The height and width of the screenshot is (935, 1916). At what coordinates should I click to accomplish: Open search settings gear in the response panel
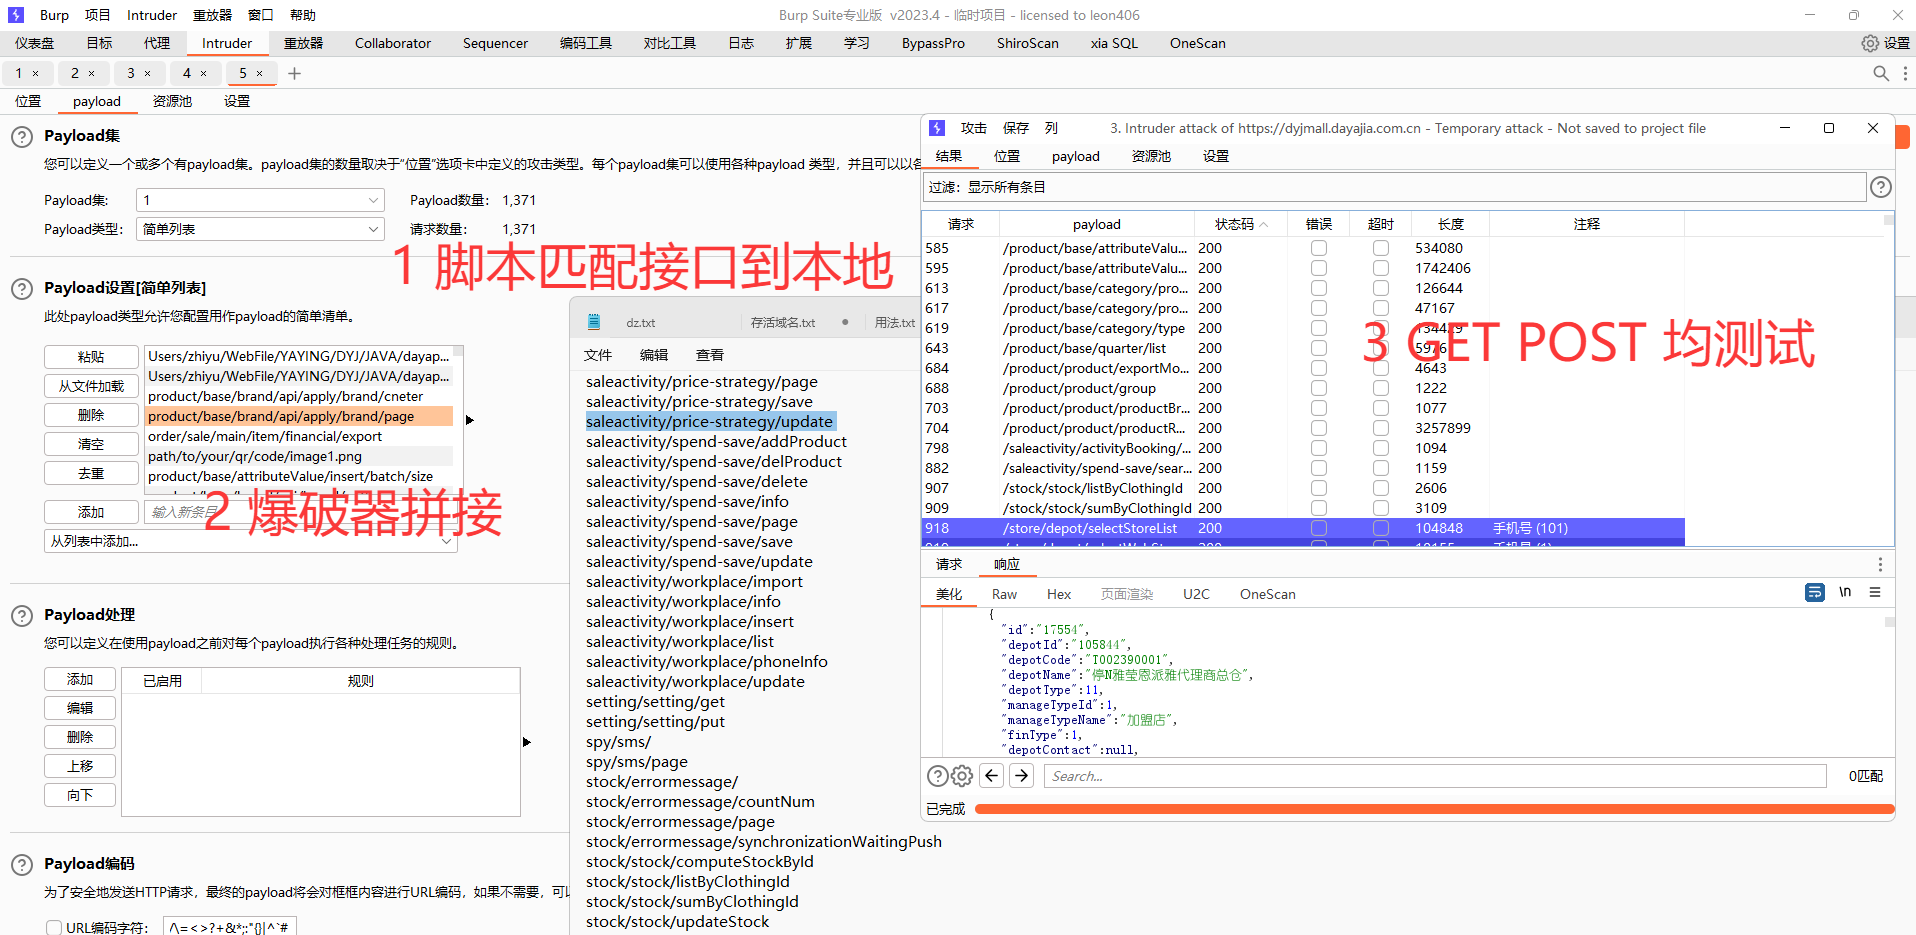click(x=962, y=776)
